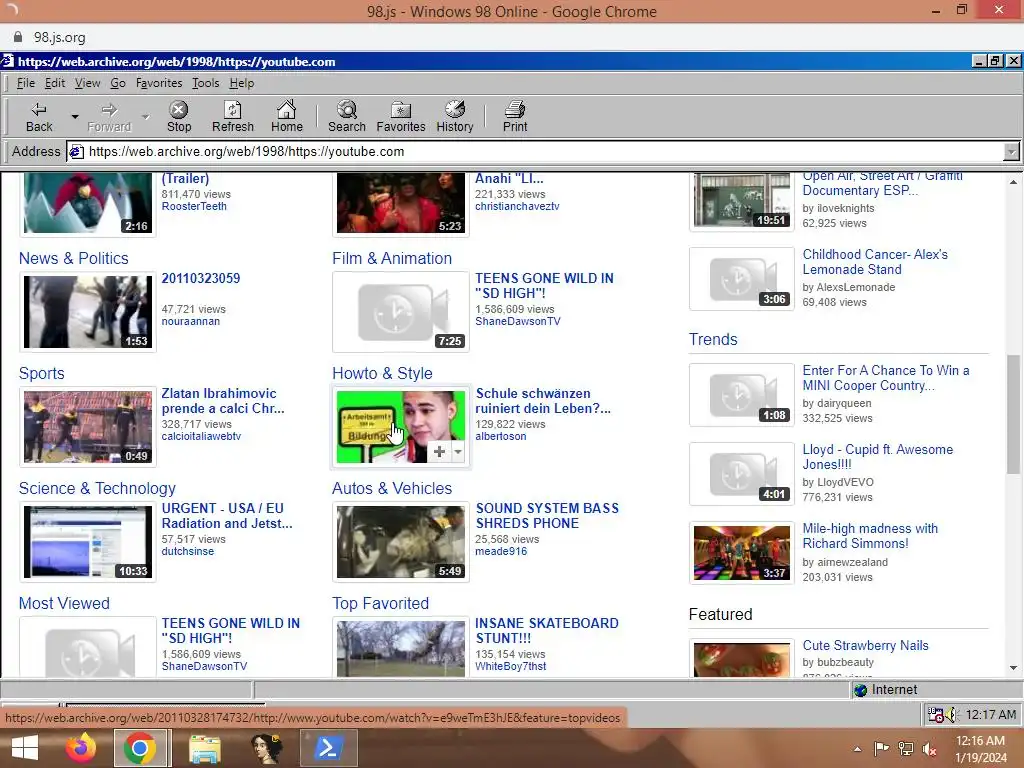Open the Tools menu
The height and width of the screenshot is (768, 1024).
coord(206,83)
